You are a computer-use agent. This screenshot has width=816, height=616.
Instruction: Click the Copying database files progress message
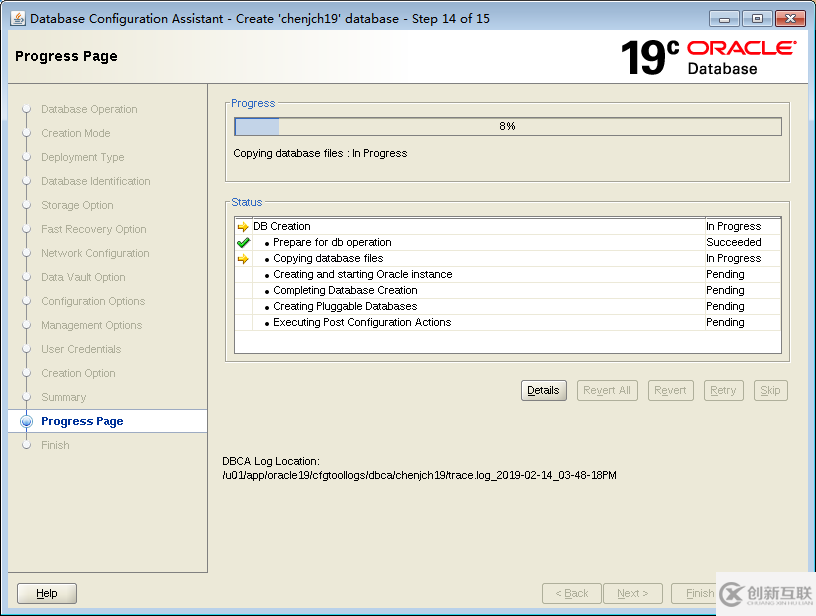coord(320,153)
